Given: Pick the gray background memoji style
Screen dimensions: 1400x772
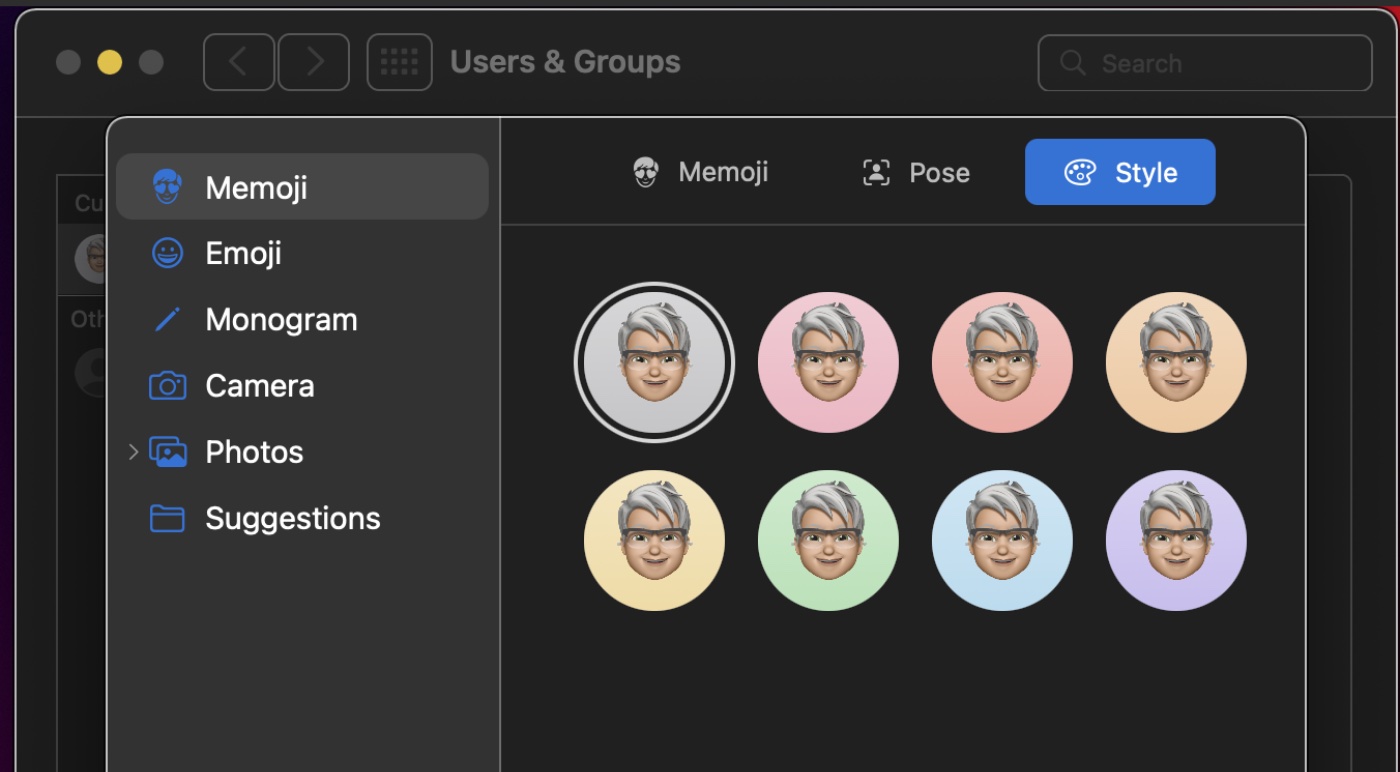Looking at the screenshot, I should click(654, 362).
